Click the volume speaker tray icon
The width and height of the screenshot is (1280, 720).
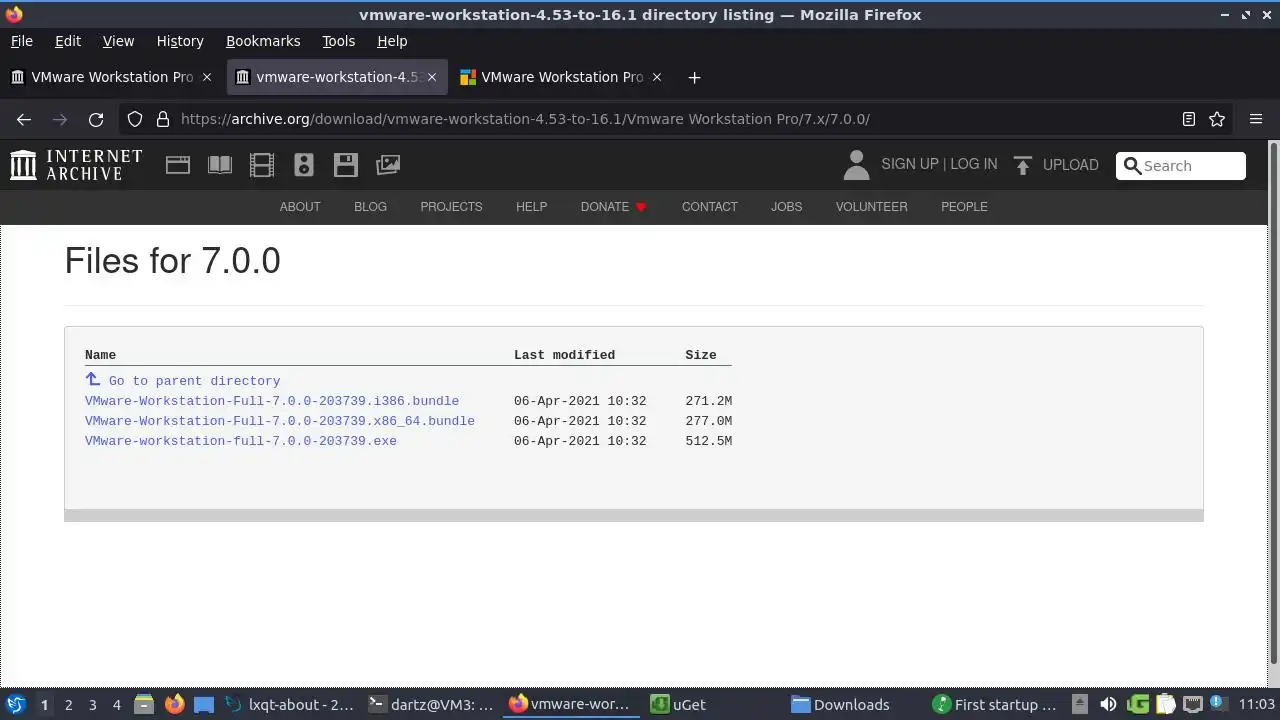(x=1108, y=705)
